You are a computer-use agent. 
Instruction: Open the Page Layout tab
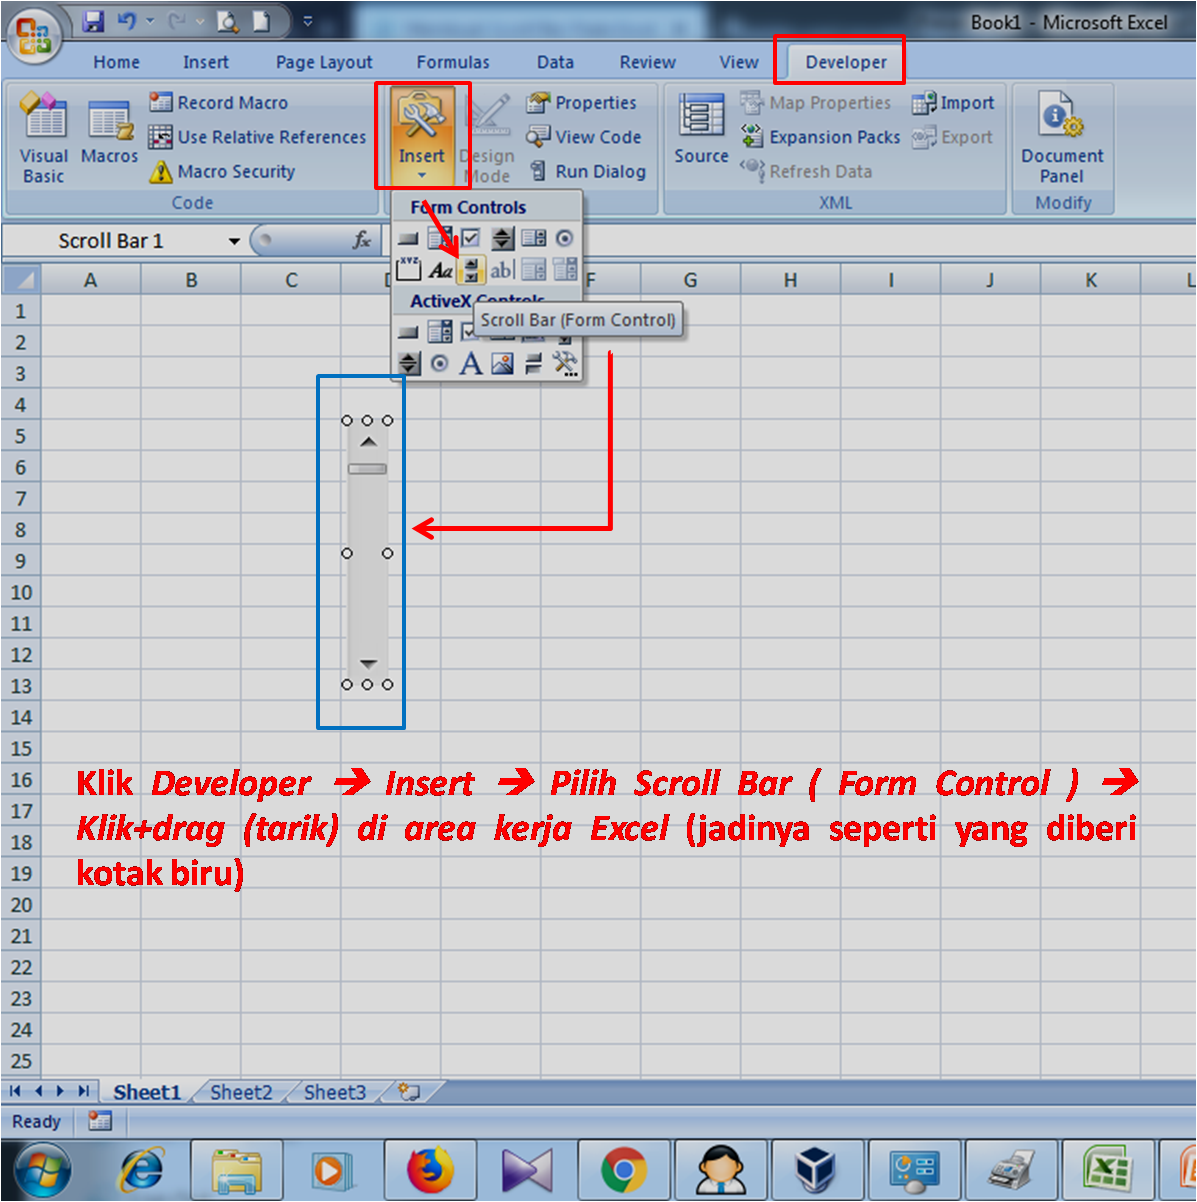coord(324,62)
